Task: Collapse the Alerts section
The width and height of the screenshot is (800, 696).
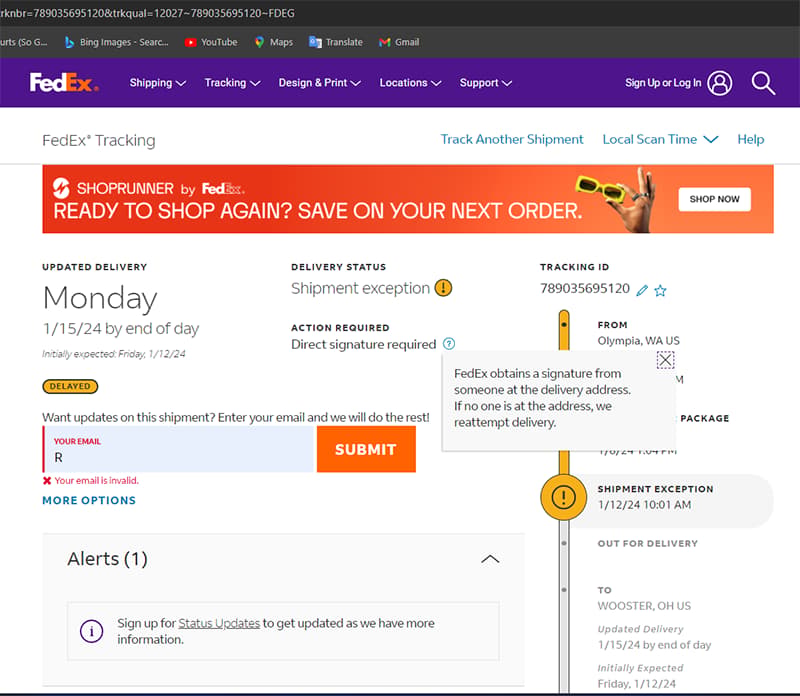Action: (x=490, y=559)
